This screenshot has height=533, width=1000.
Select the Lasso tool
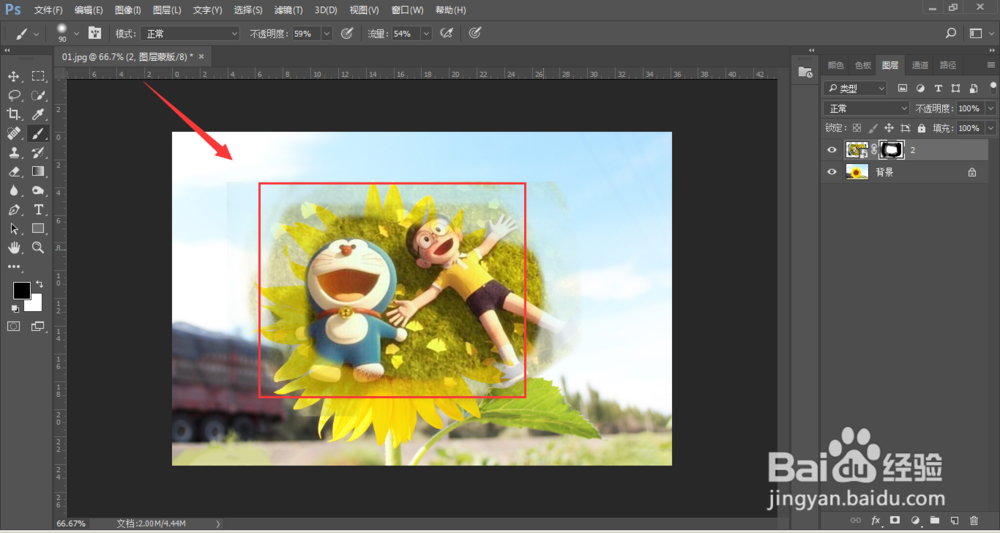(x=13, y=96)
